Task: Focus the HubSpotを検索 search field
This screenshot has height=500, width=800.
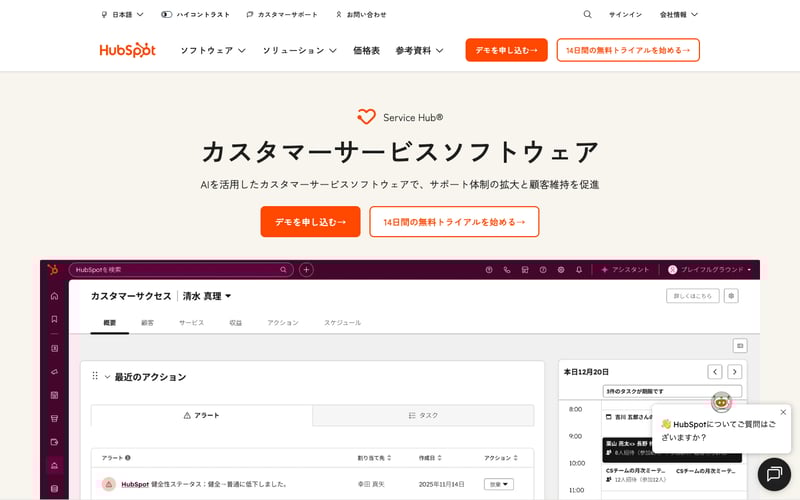Action: [x=181, y=269]
